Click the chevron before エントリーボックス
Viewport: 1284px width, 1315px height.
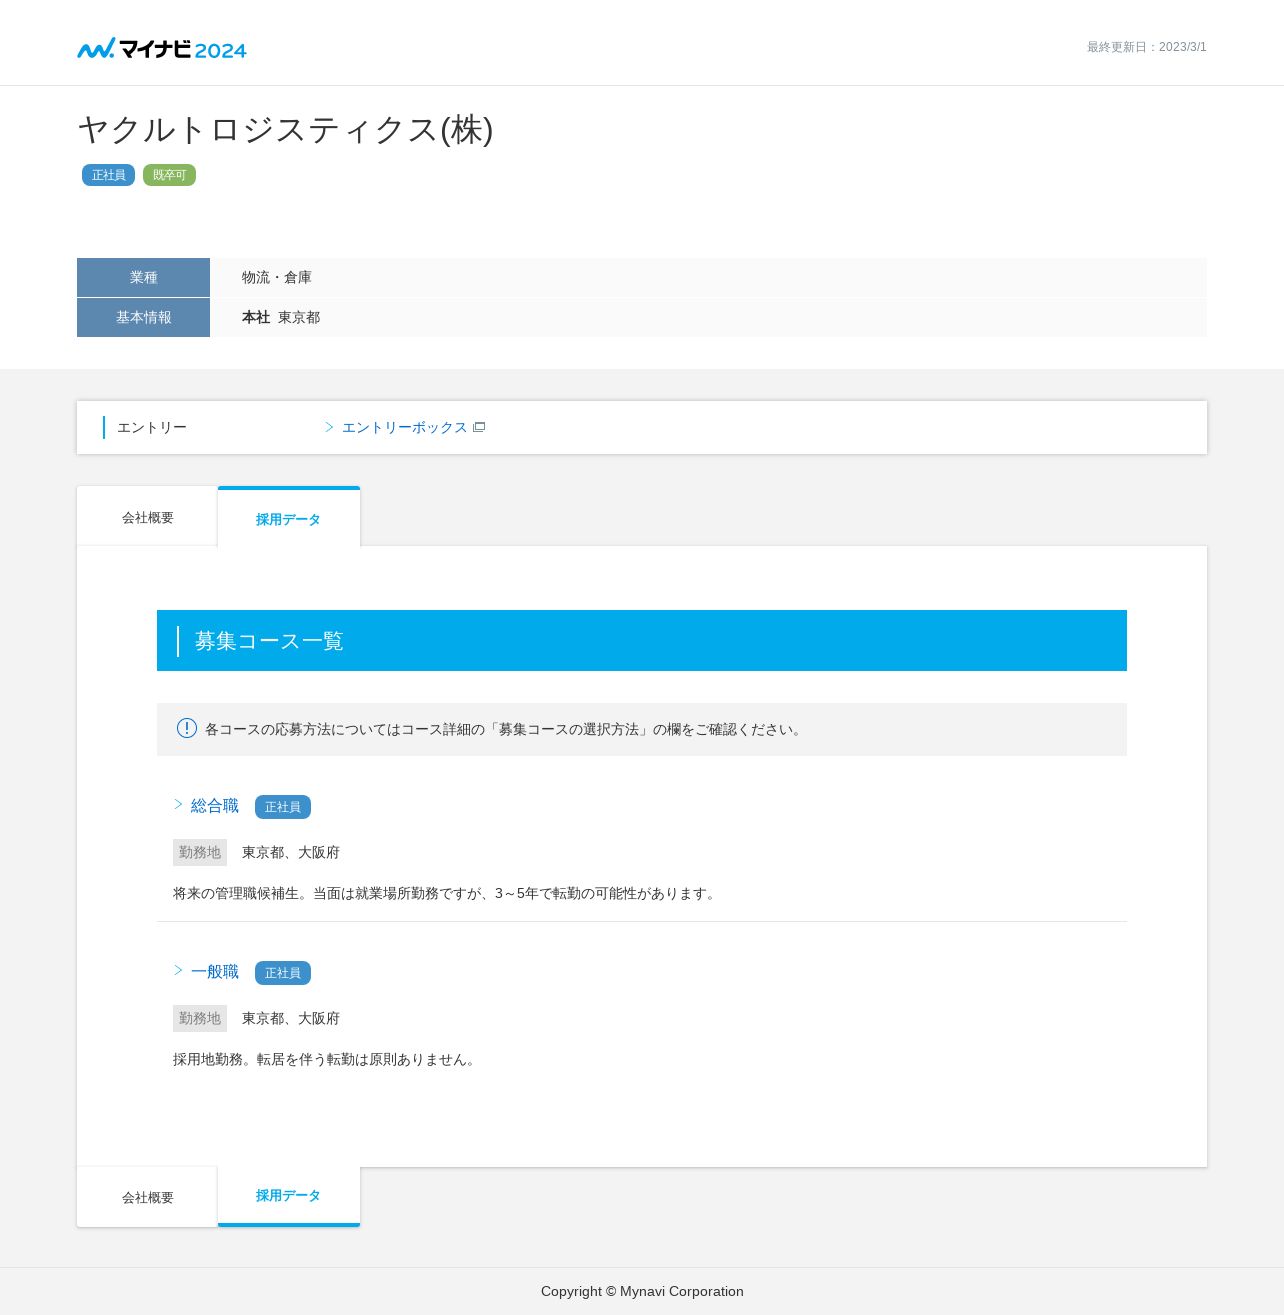coord(329,427)
